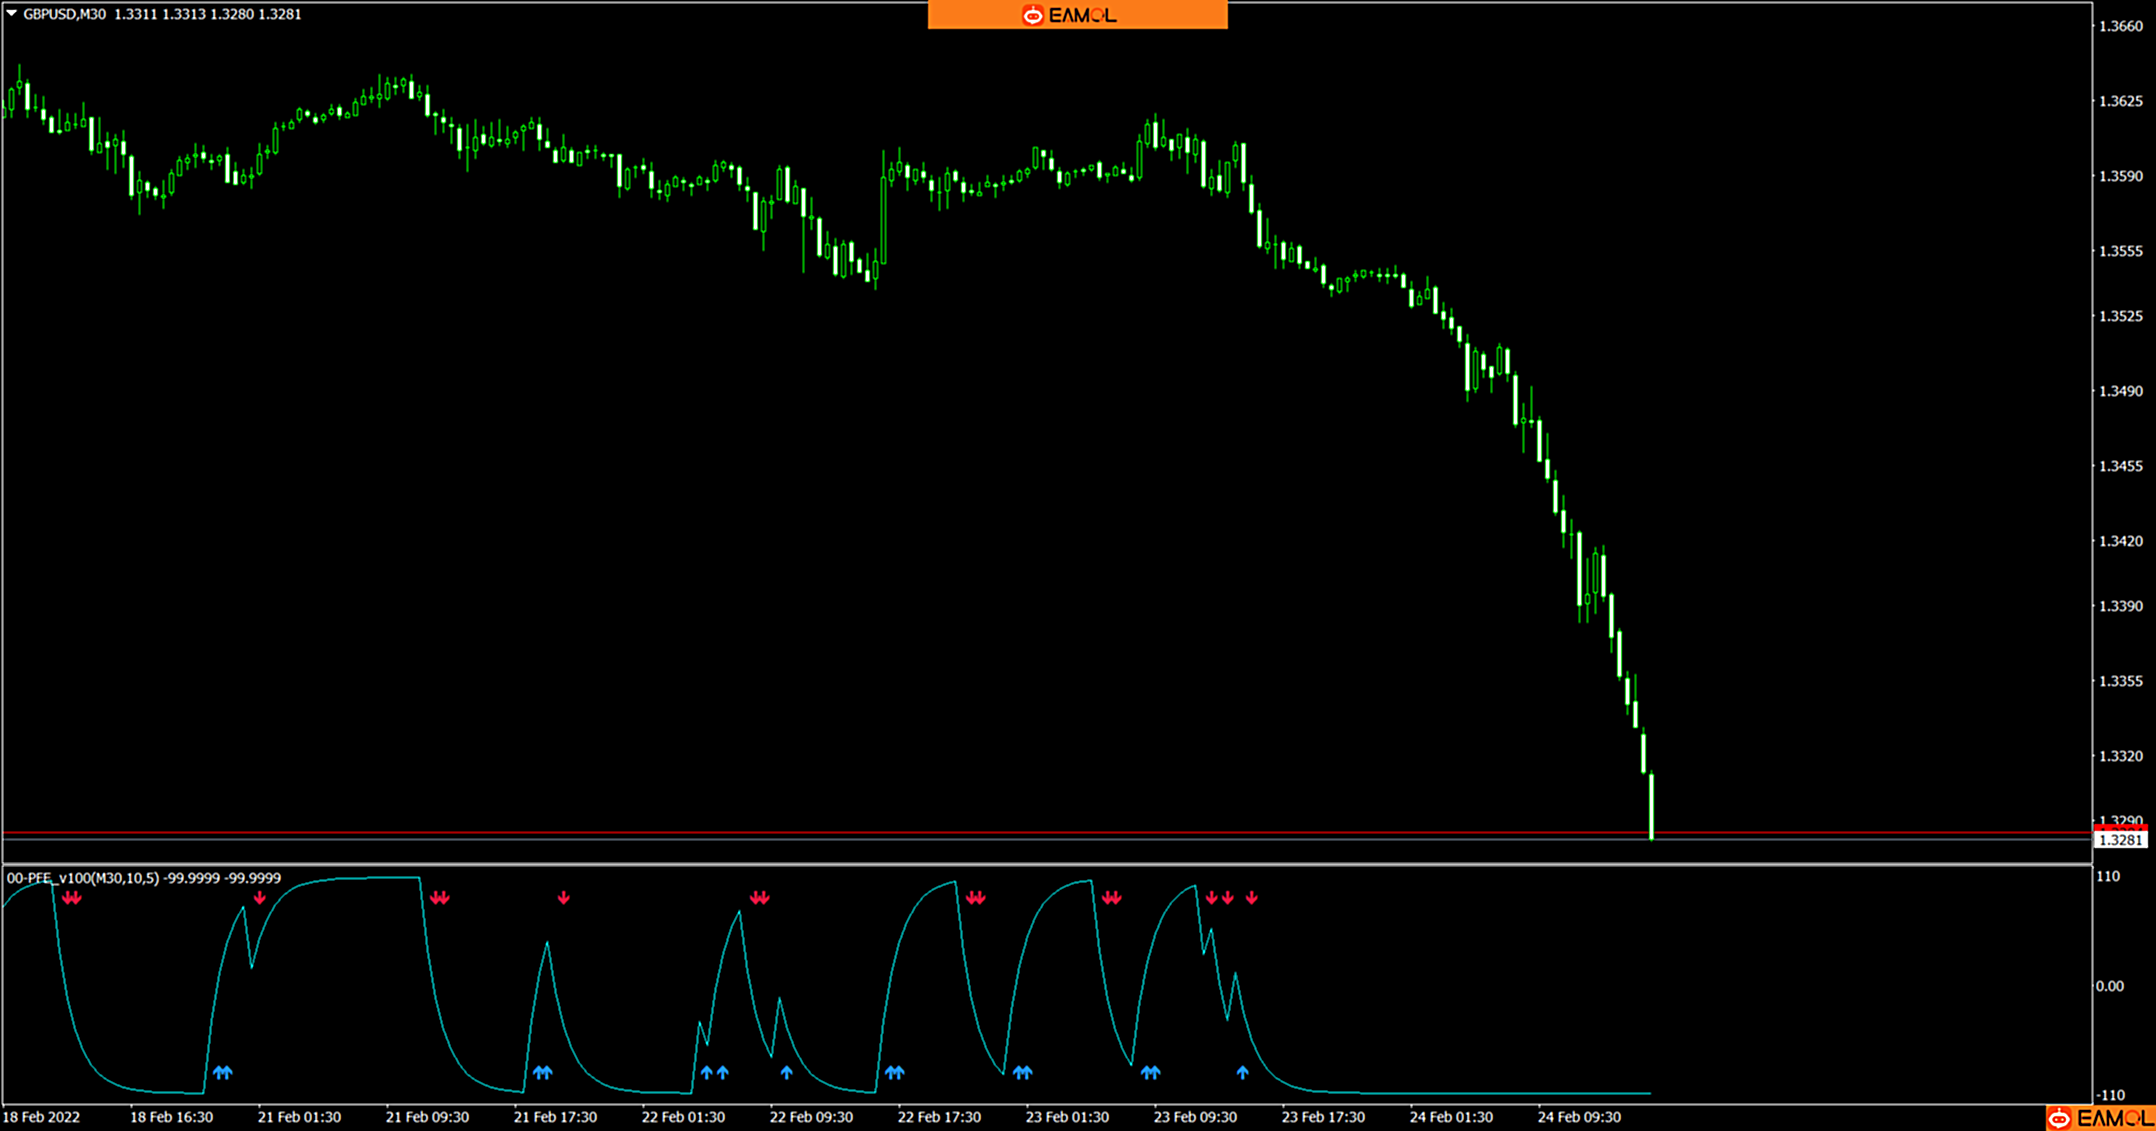This screenshot has height=1131, width=2156.
Task: Select the leftmost red double down arrow
Action: pos(72,898)
